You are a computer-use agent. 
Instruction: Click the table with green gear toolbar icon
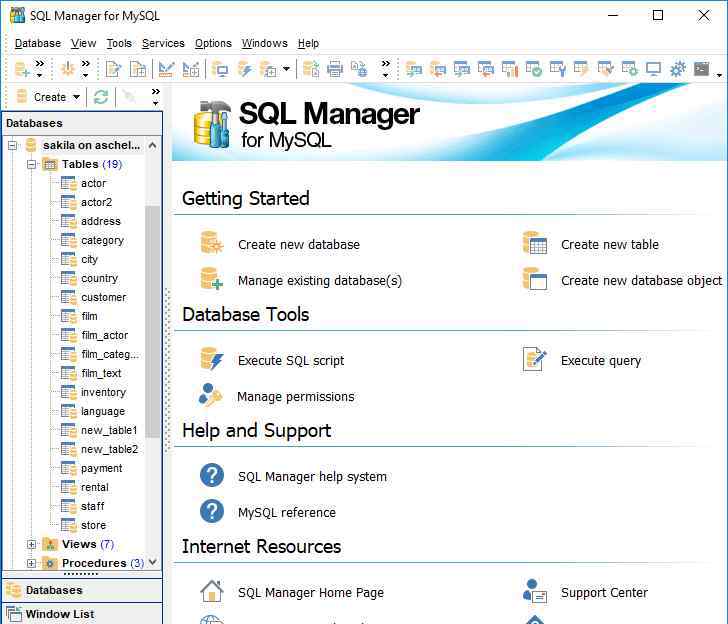(630, 70)
